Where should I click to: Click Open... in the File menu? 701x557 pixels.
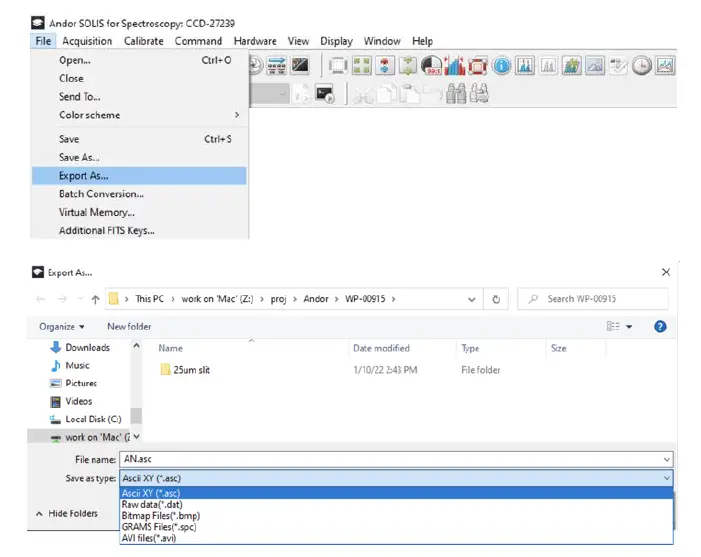point(139,60)
